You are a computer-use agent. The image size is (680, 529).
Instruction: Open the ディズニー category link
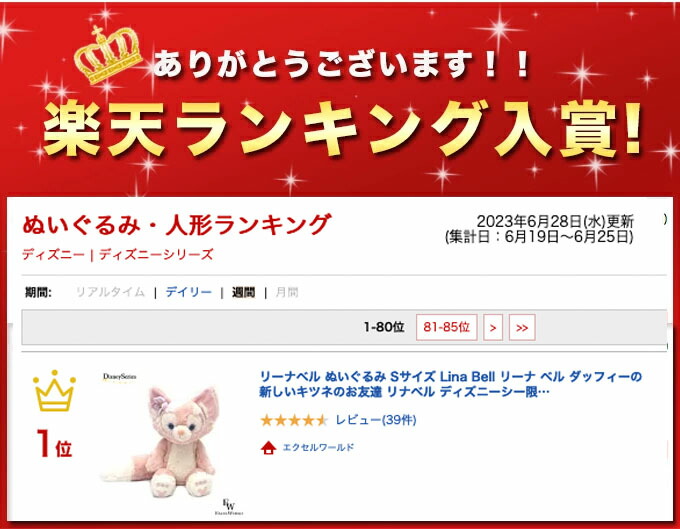[x=53, y=255]
